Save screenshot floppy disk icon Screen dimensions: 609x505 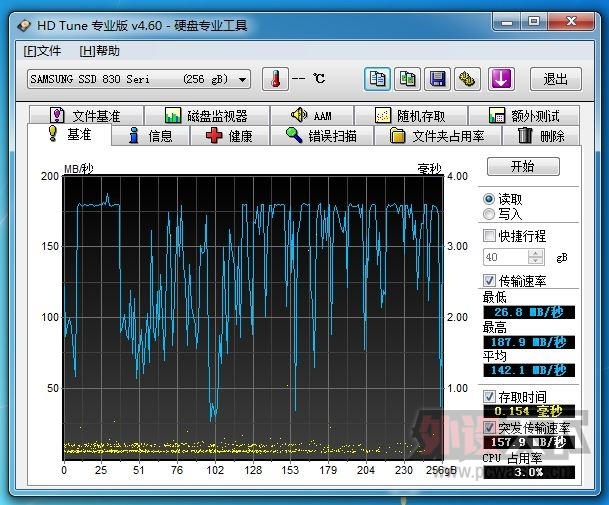(x=438, y=79)
